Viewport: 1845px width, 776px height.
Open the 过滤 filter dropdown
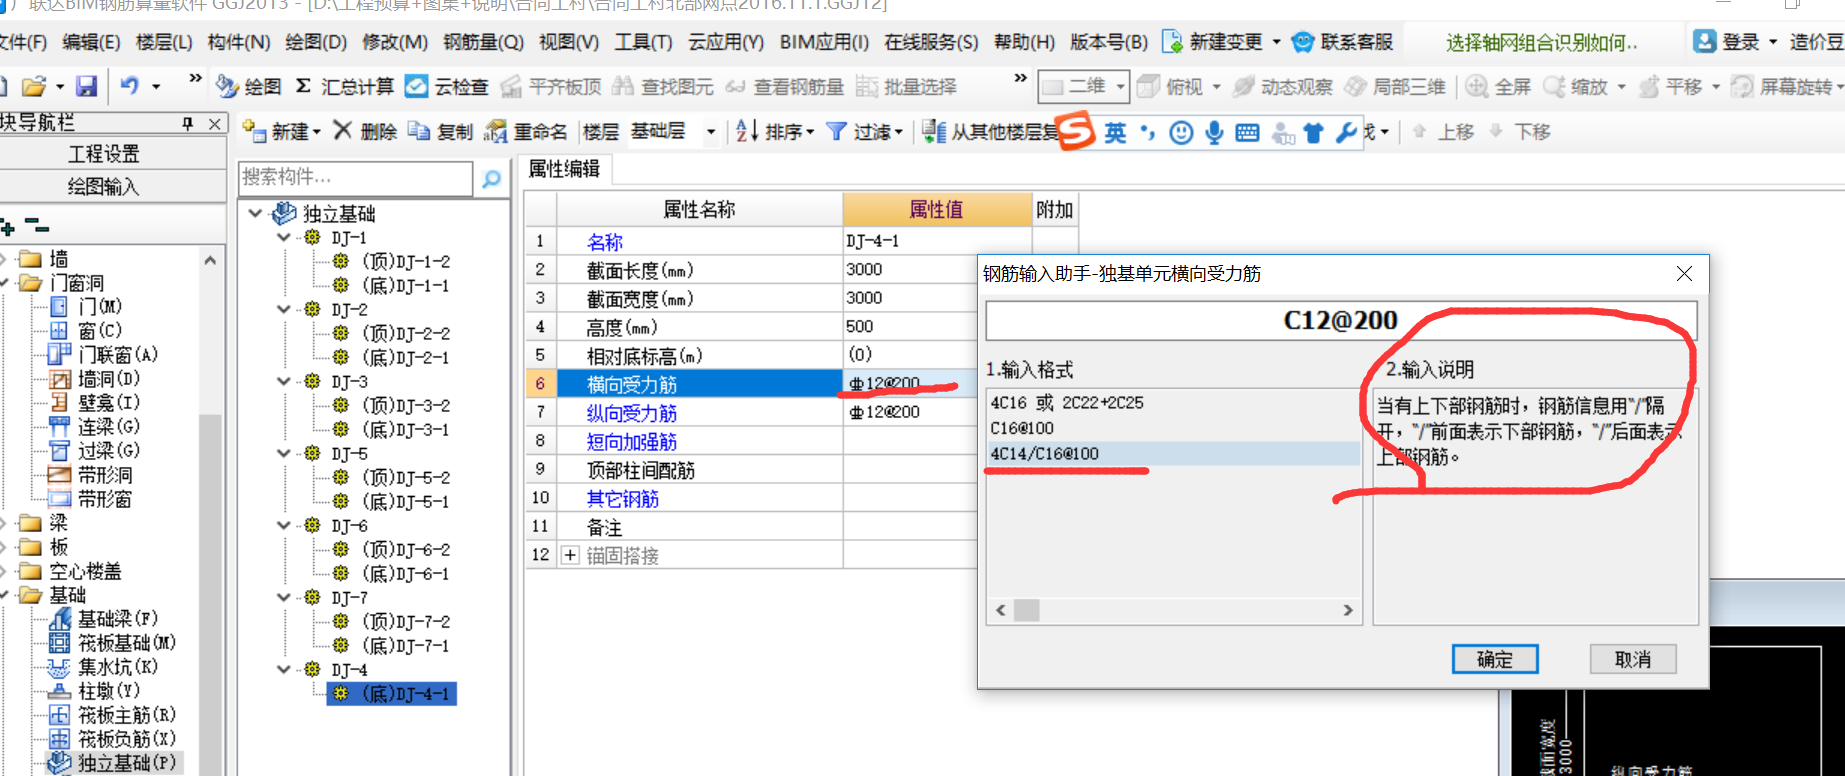click(x=865, y=131)
